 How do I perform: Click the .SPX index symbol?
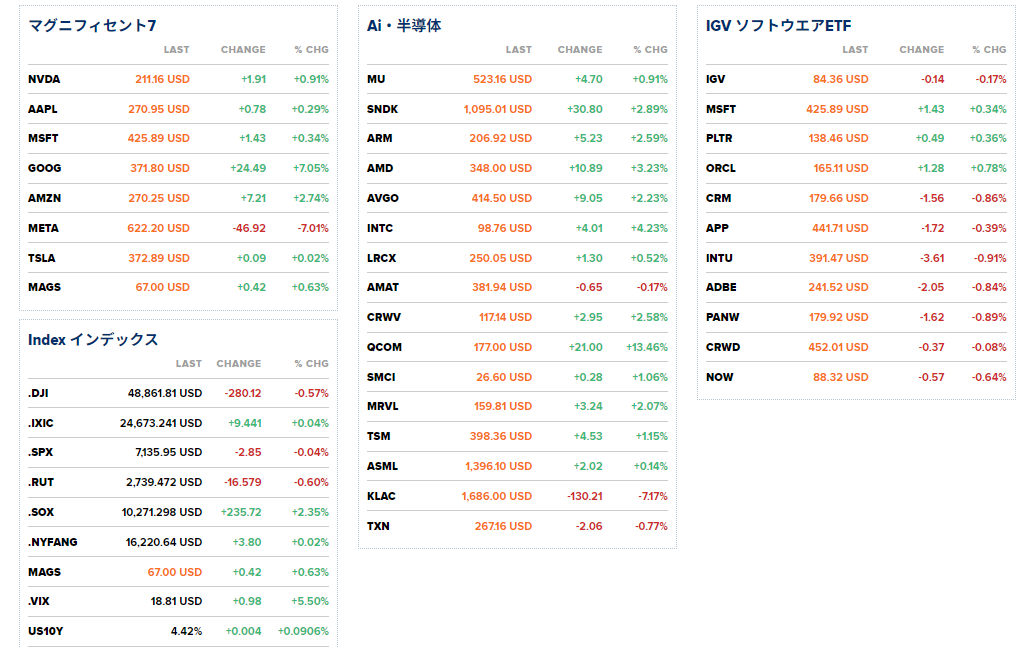coord(41,452)
